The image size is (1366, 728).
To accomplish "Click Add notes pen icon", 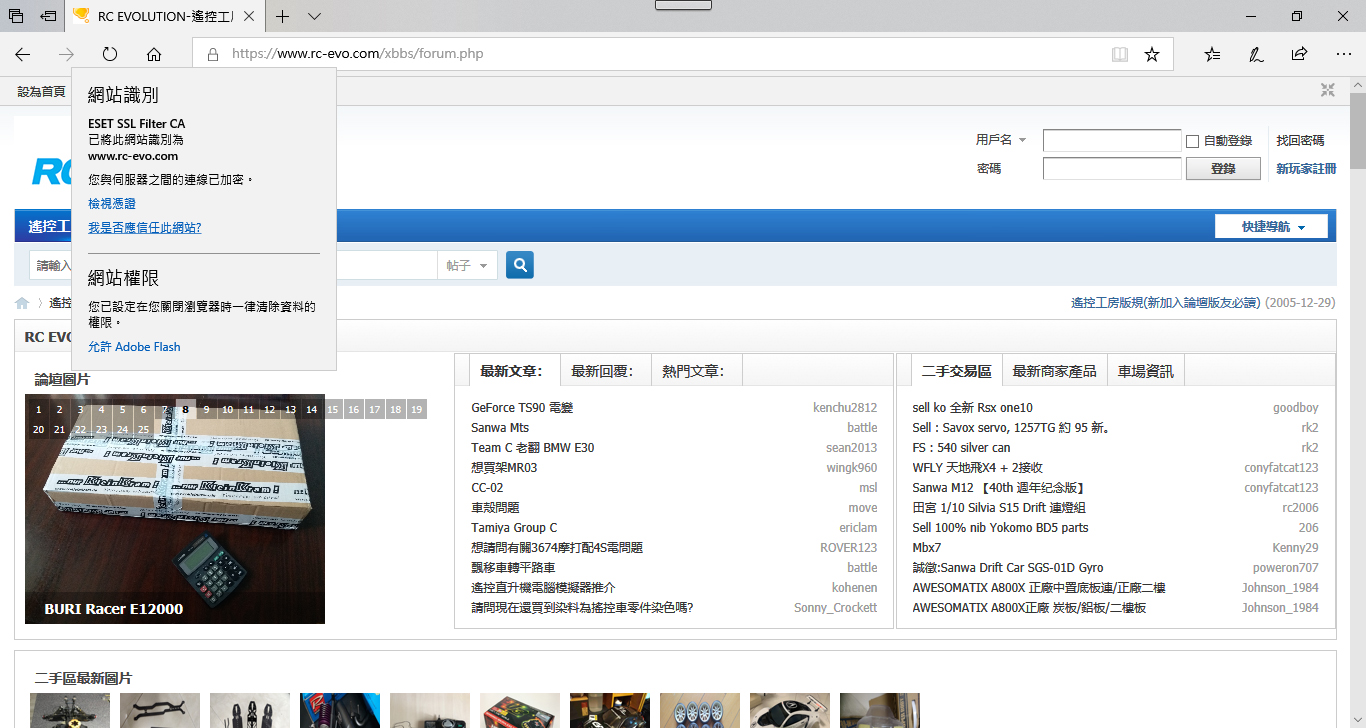I will coord(1256,54).
